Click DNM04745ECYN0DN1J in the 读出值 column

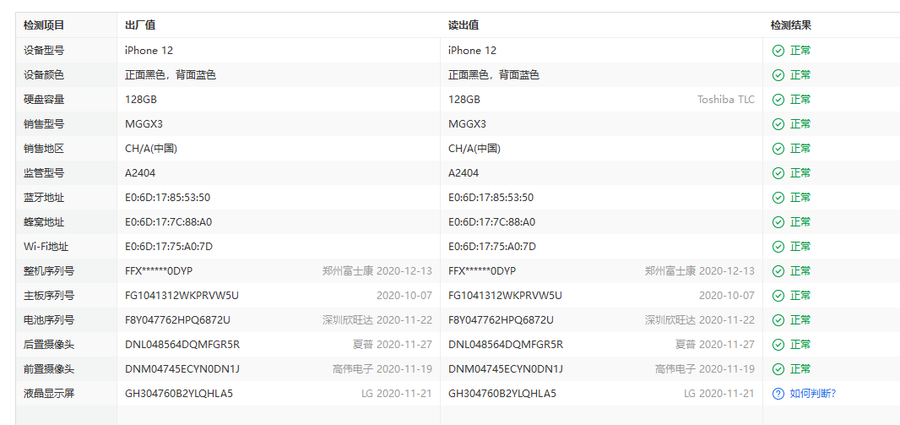(x=506, y=369)
